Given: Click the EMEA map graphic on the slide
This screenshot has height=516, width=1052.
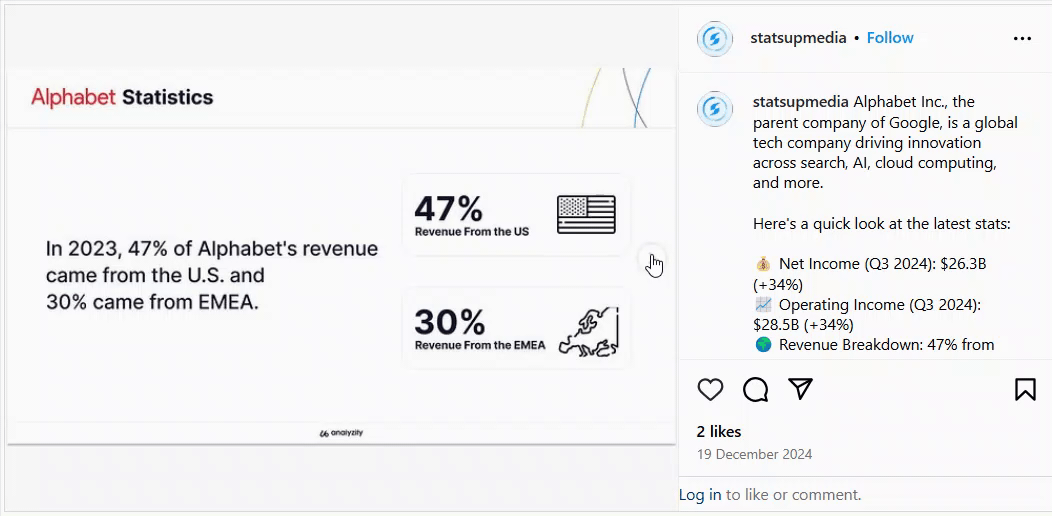Looking at the screenshot, I should [588, 331].
